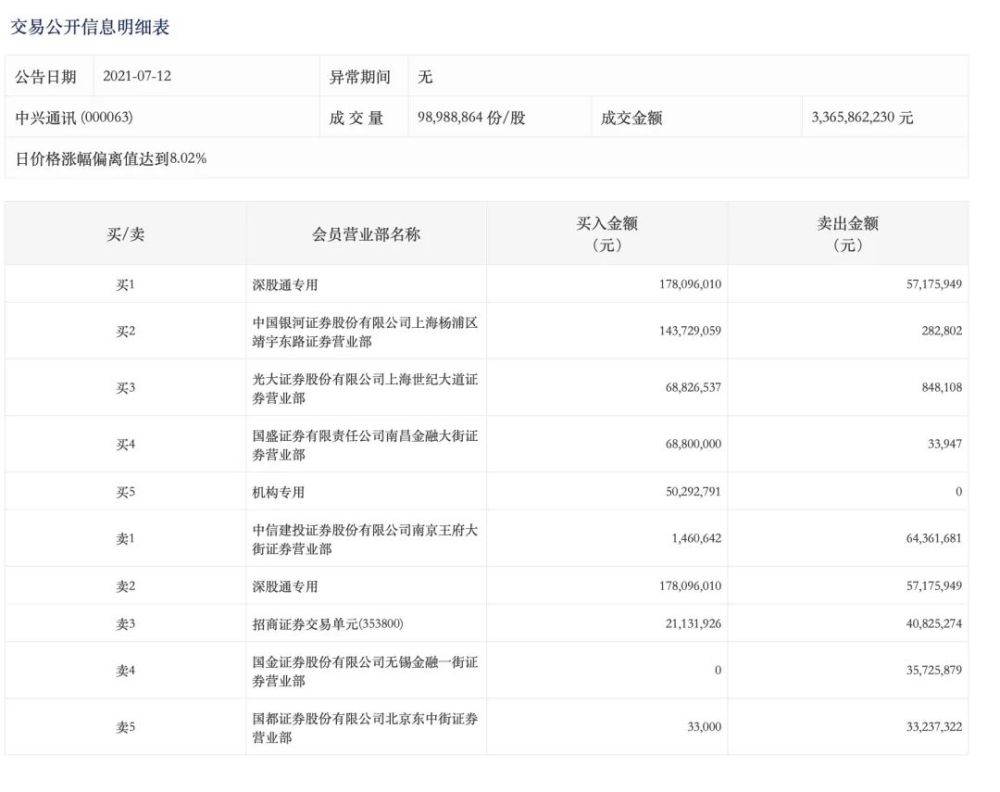
Task: Click the turnover amount 3,365,862,230 元
Action: click(x=862, y=117)
